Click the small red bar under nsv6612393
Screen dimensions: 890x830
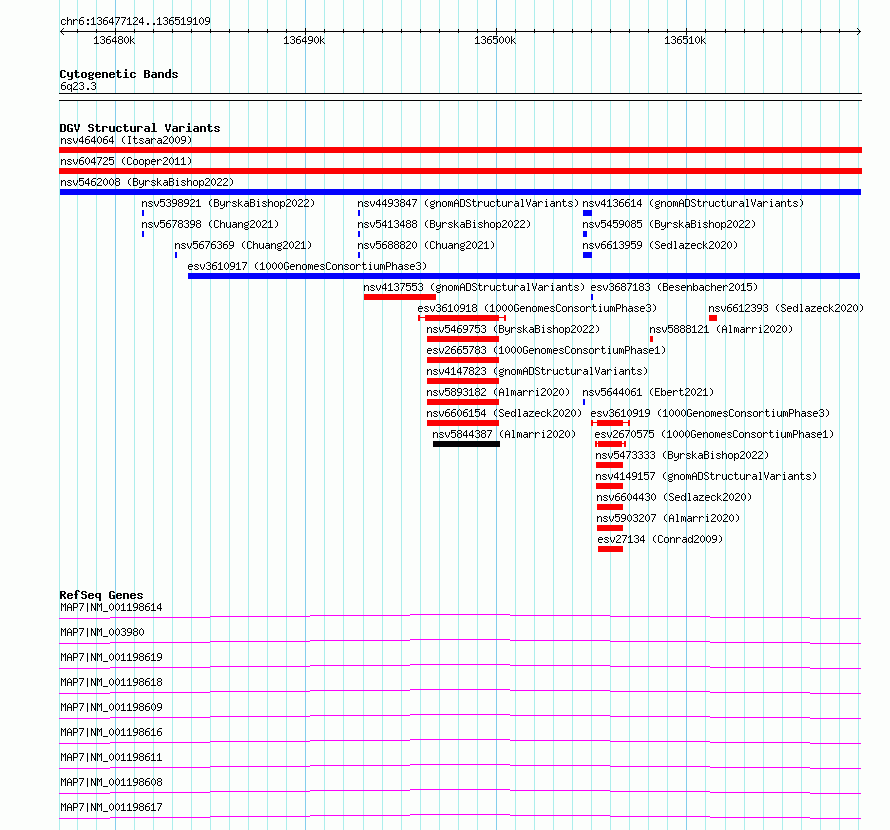(713, 318)
